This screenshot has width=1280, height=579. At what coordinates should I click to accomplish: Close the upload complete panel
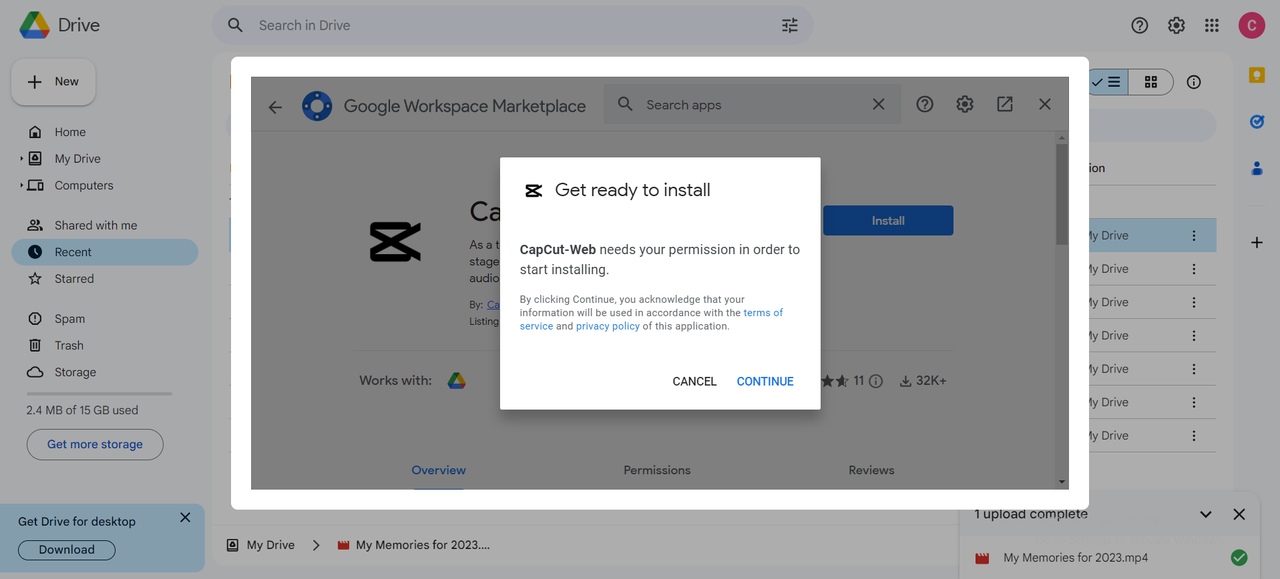click(x=1239, y=514)
